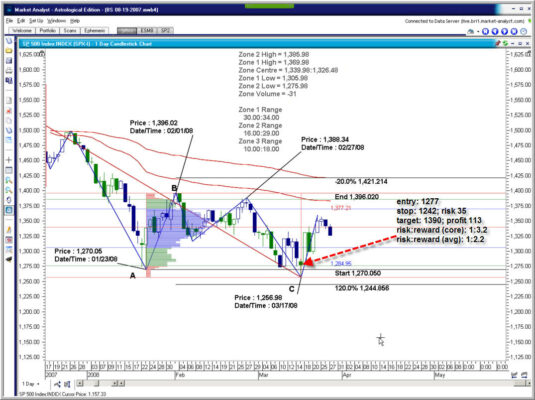Click the save disk icon in left toolbar
The image size is (535, 400).
[x=9, y=60]
